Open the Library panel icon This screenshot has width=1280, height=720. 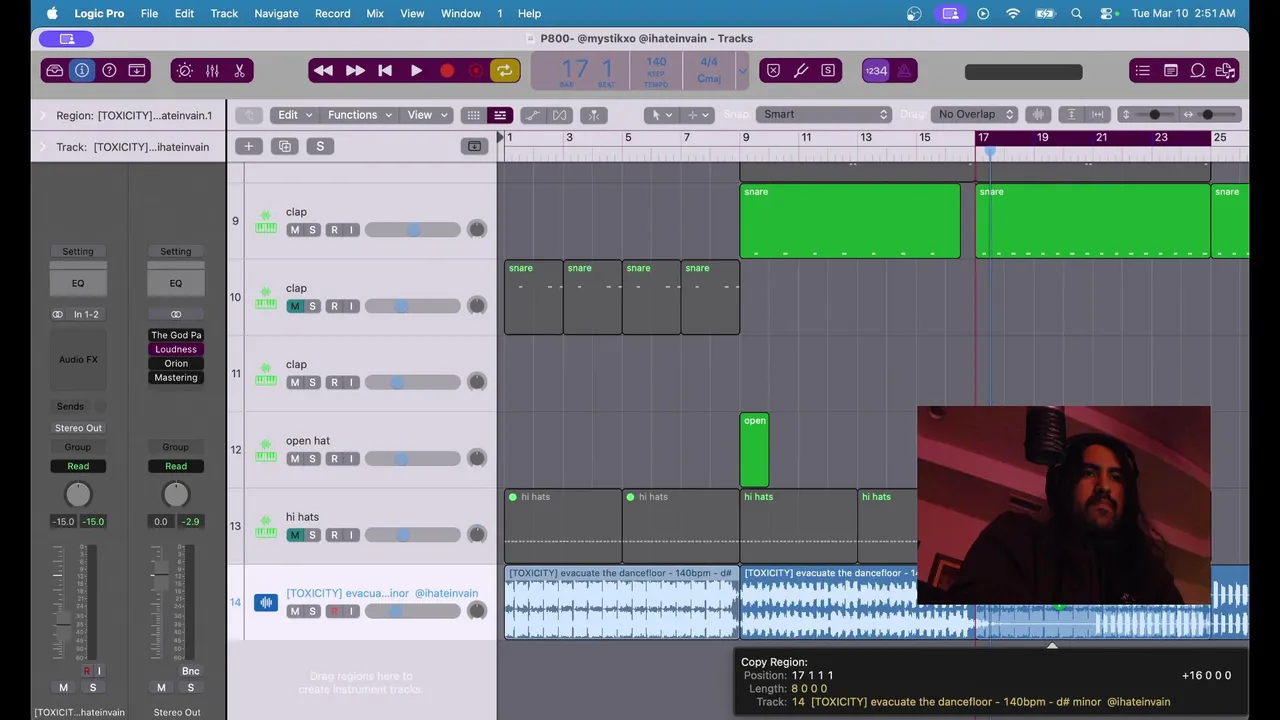[x=55, y=71]
